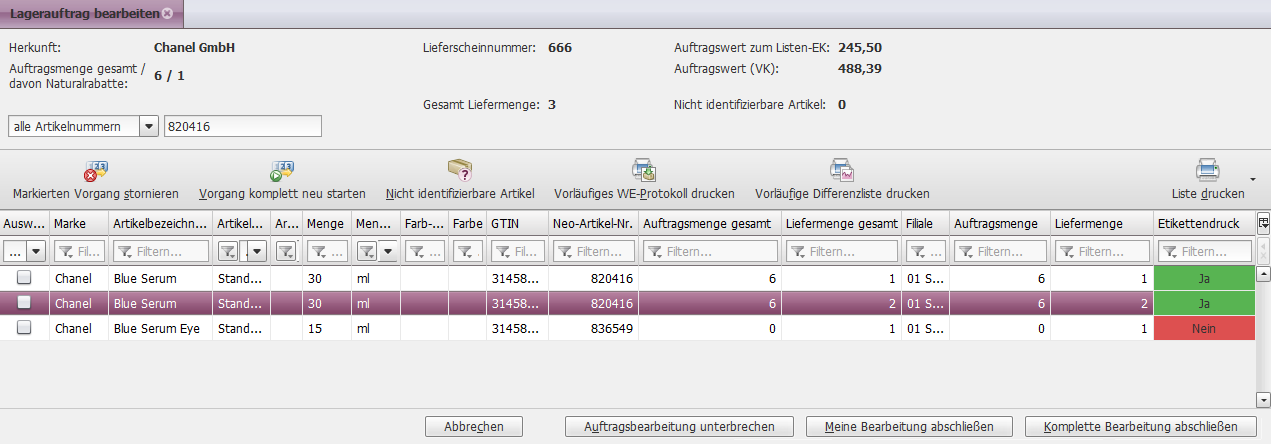
Task: Click the Artikel... column funnel filter icon
Action: 227,251
